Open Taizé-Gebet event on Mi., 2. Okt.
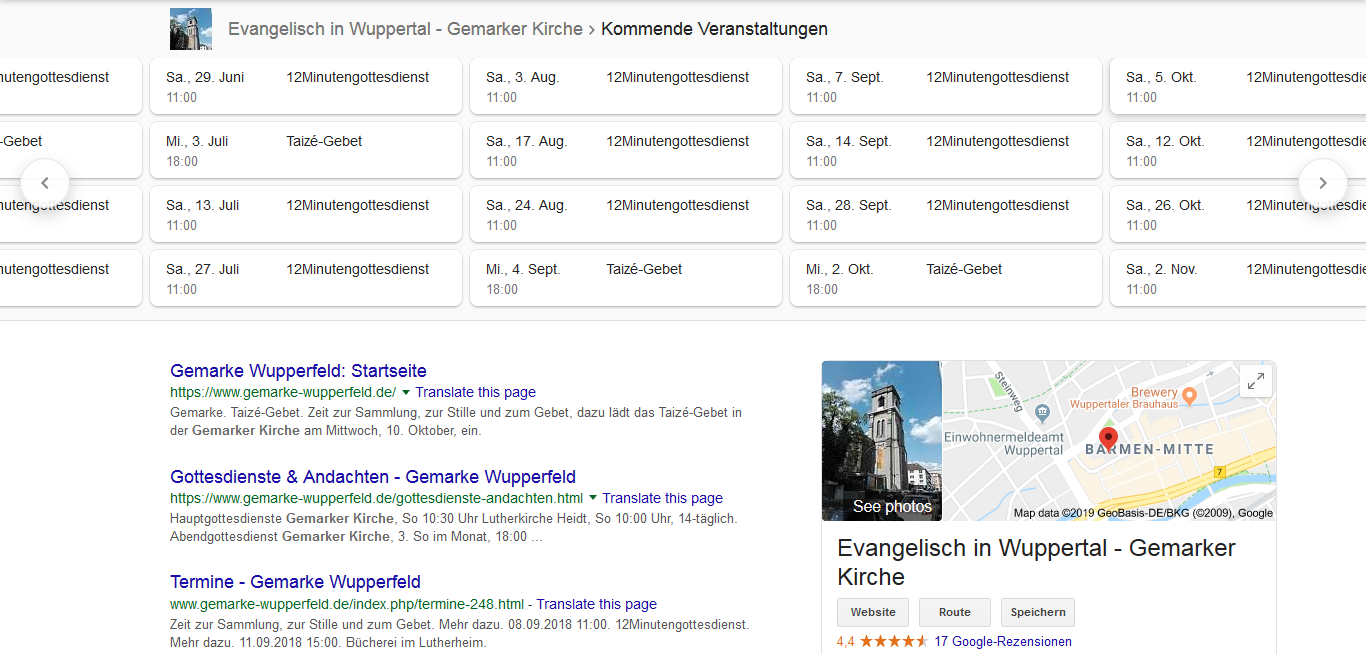Image resolution: width=1366 pixels, height=654 pixels. coord(946,278)
